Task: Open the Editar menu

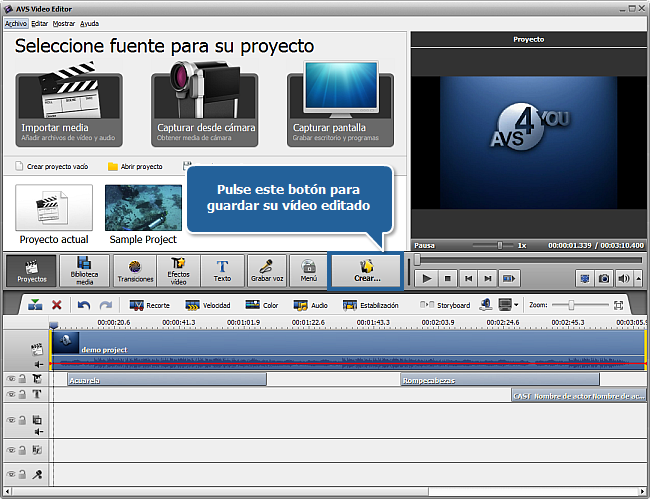Action: (x=40, y=24)
